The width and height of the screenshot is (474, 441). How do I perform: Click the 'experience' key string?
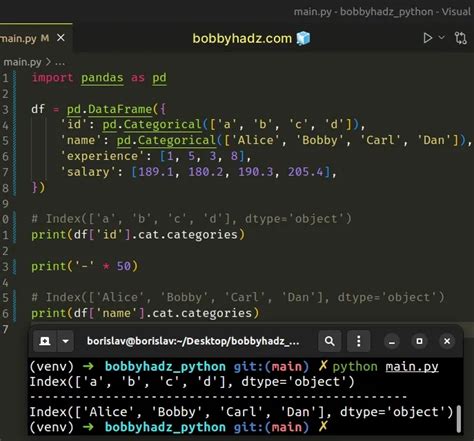point(102,156)
